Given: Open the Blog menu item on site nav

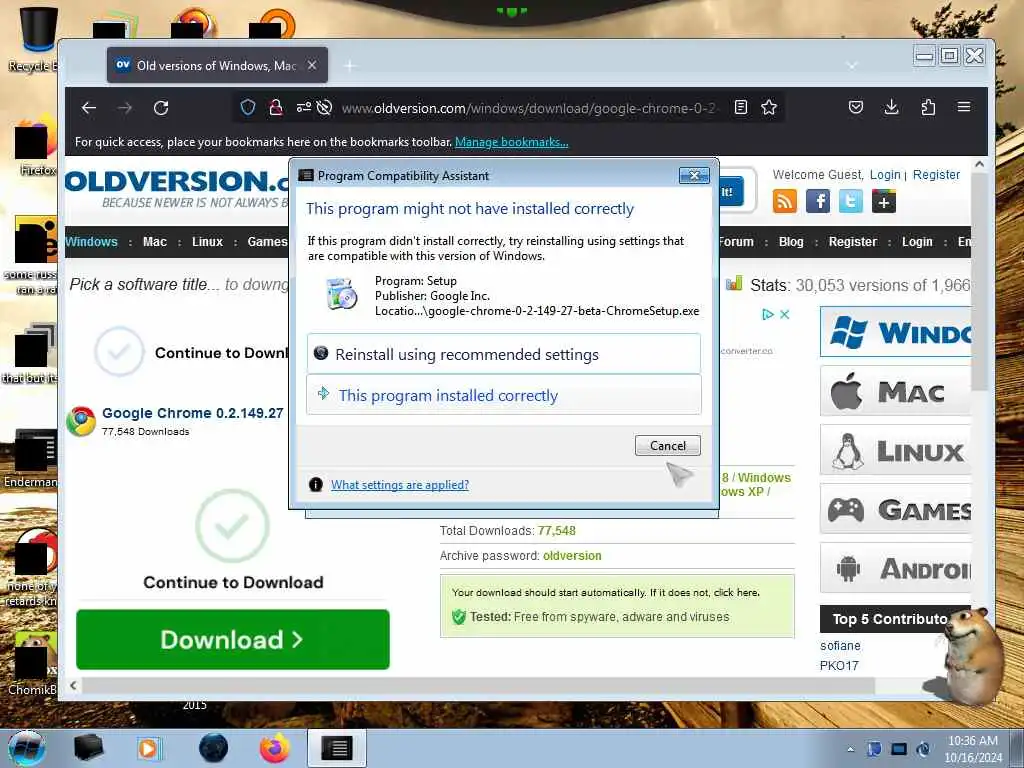Looking at the screenshot, I should point(791,242).
